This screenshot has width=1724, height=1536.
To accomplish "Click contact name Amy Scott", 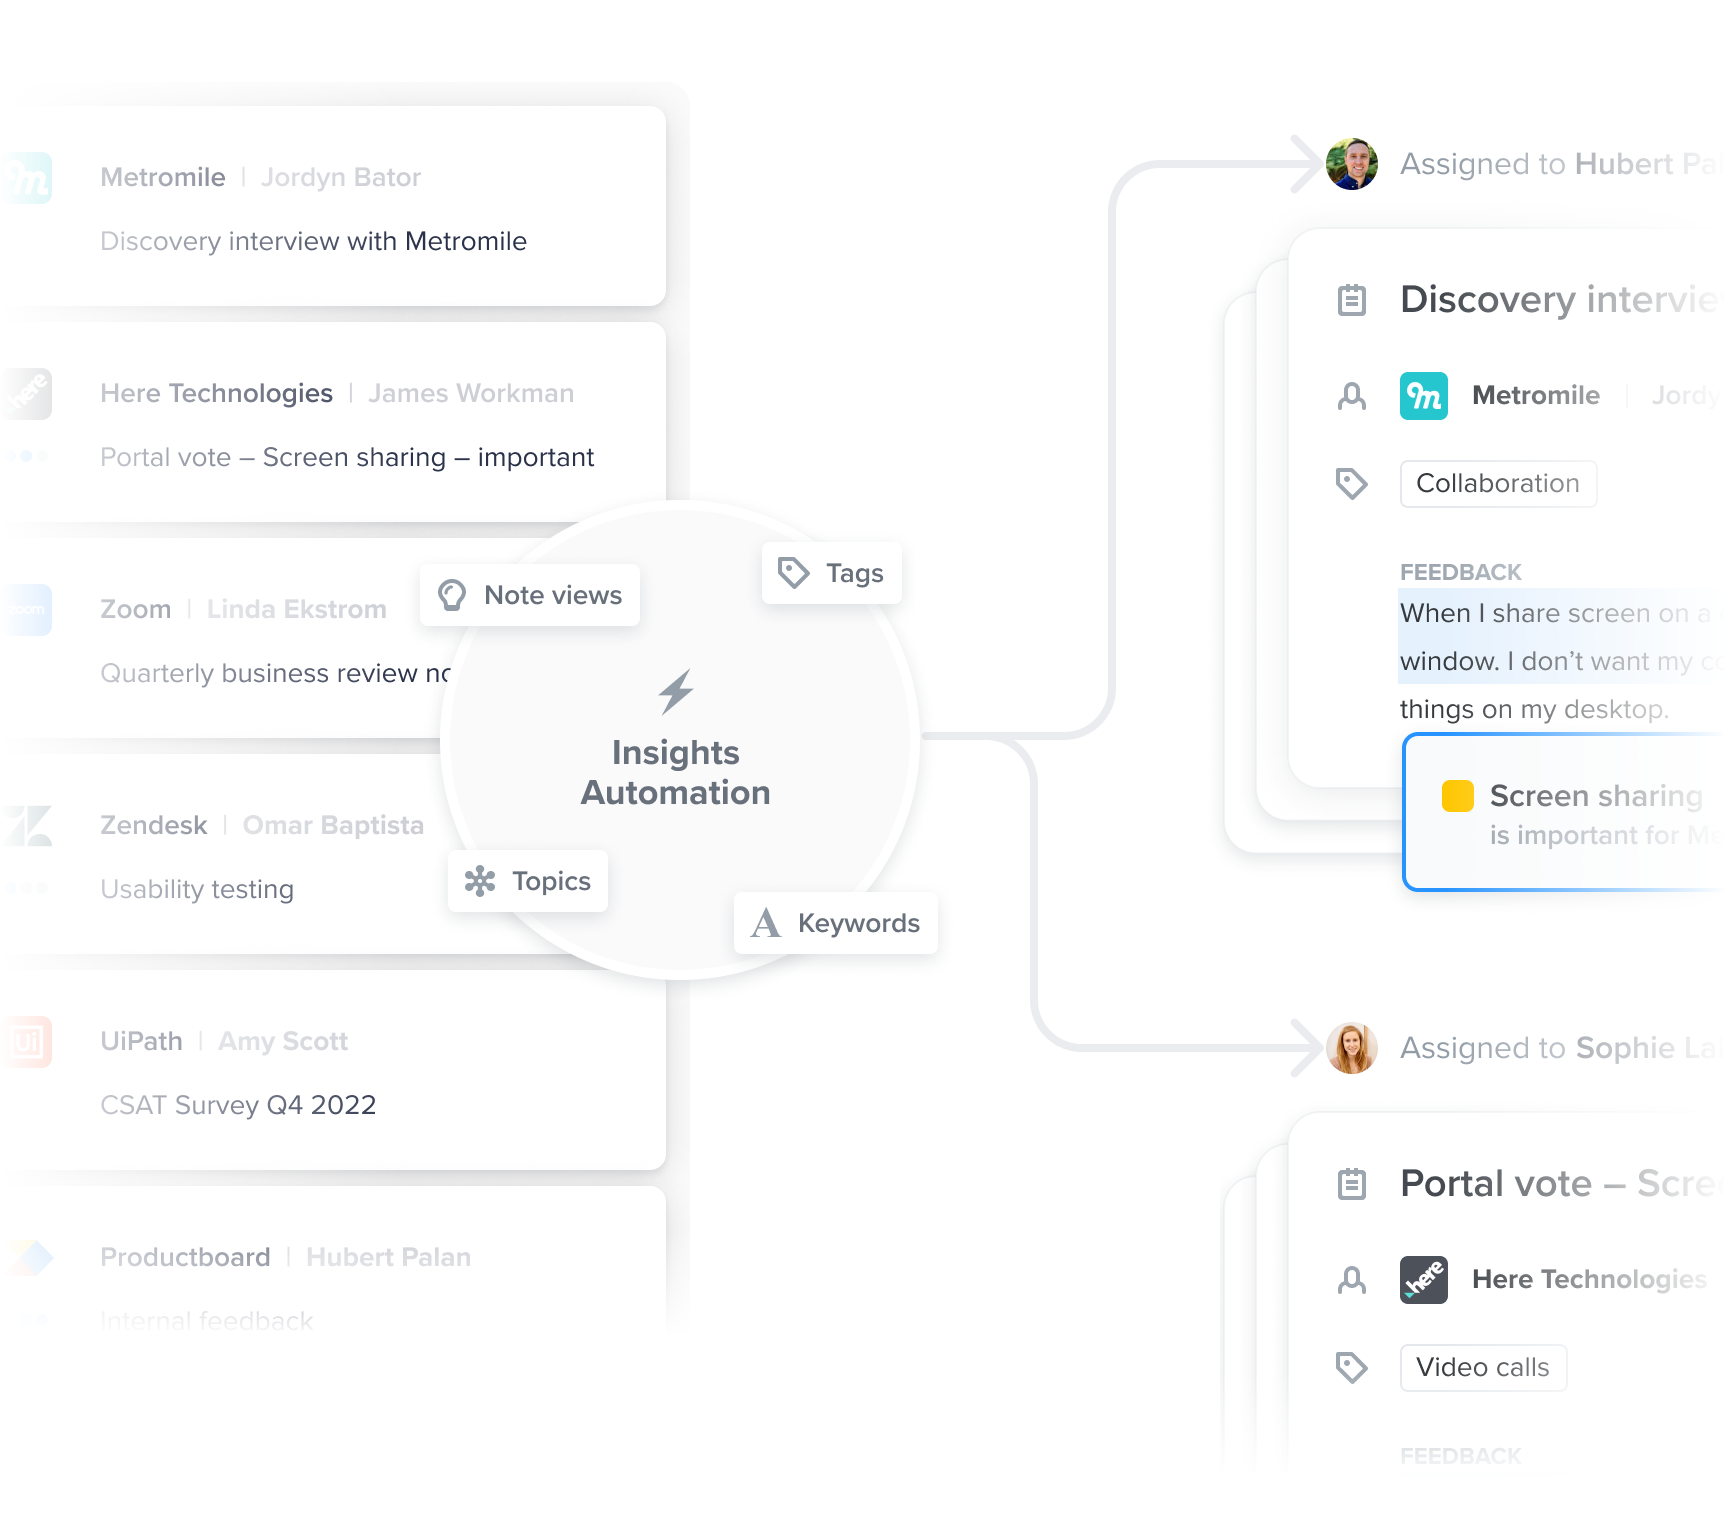I will [283, 1041].
